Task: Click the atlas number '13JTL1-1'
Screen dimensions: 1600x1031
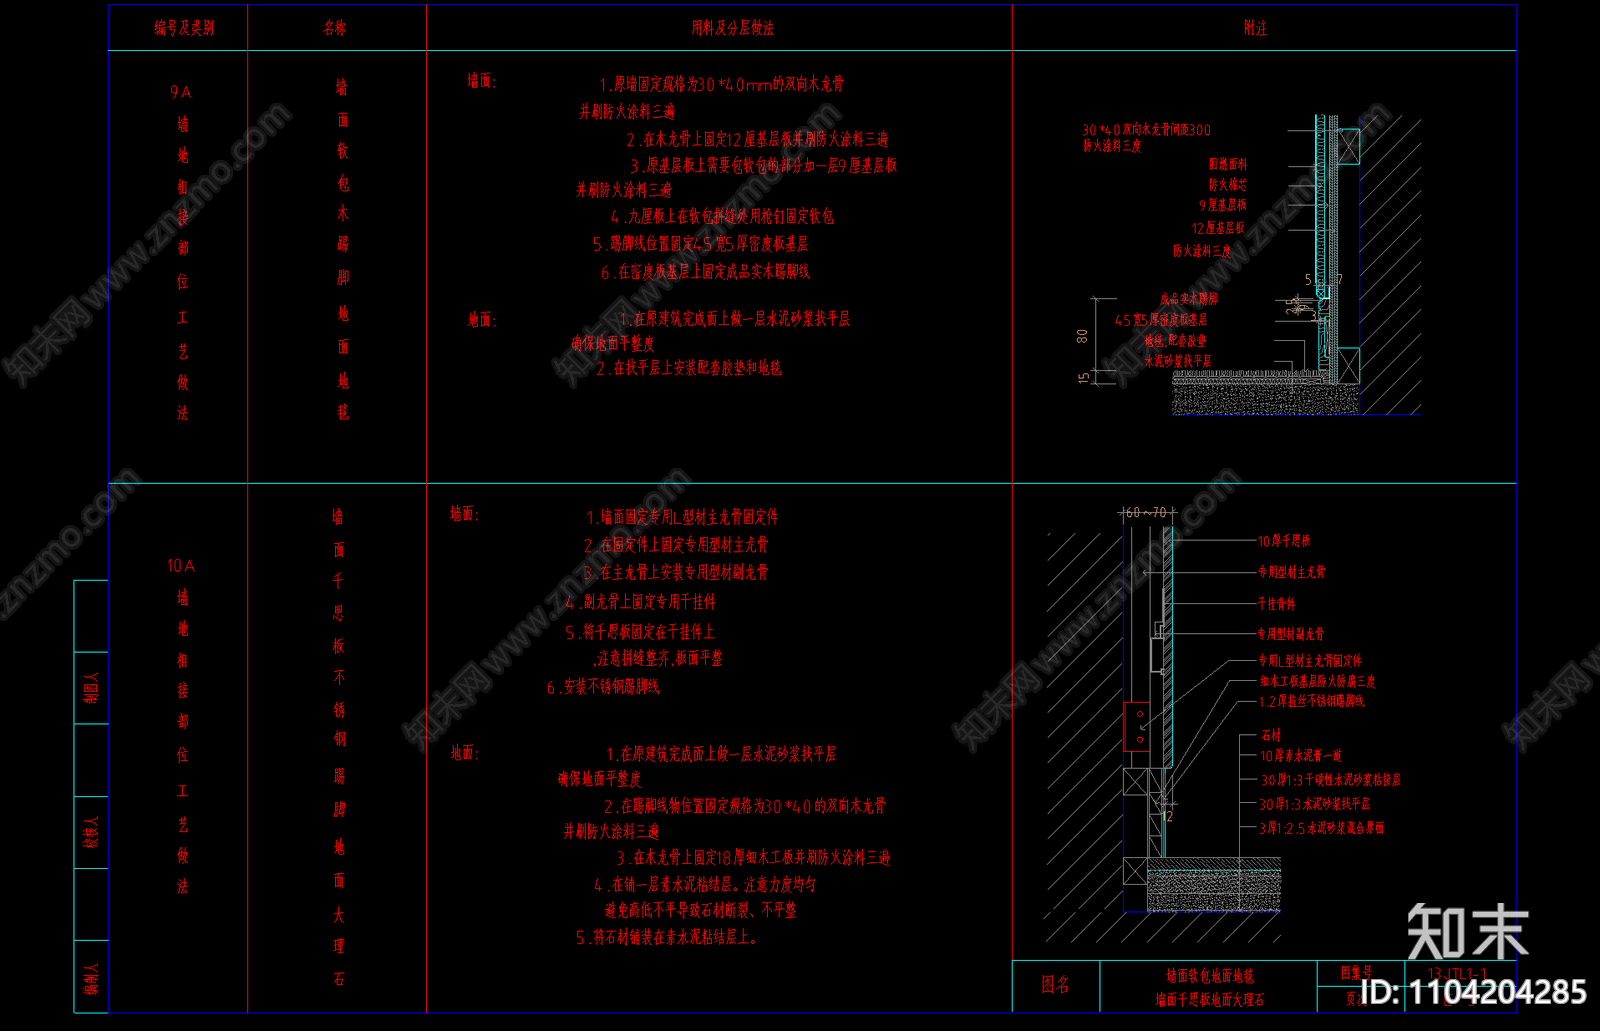Action: tap(1457, 974)
